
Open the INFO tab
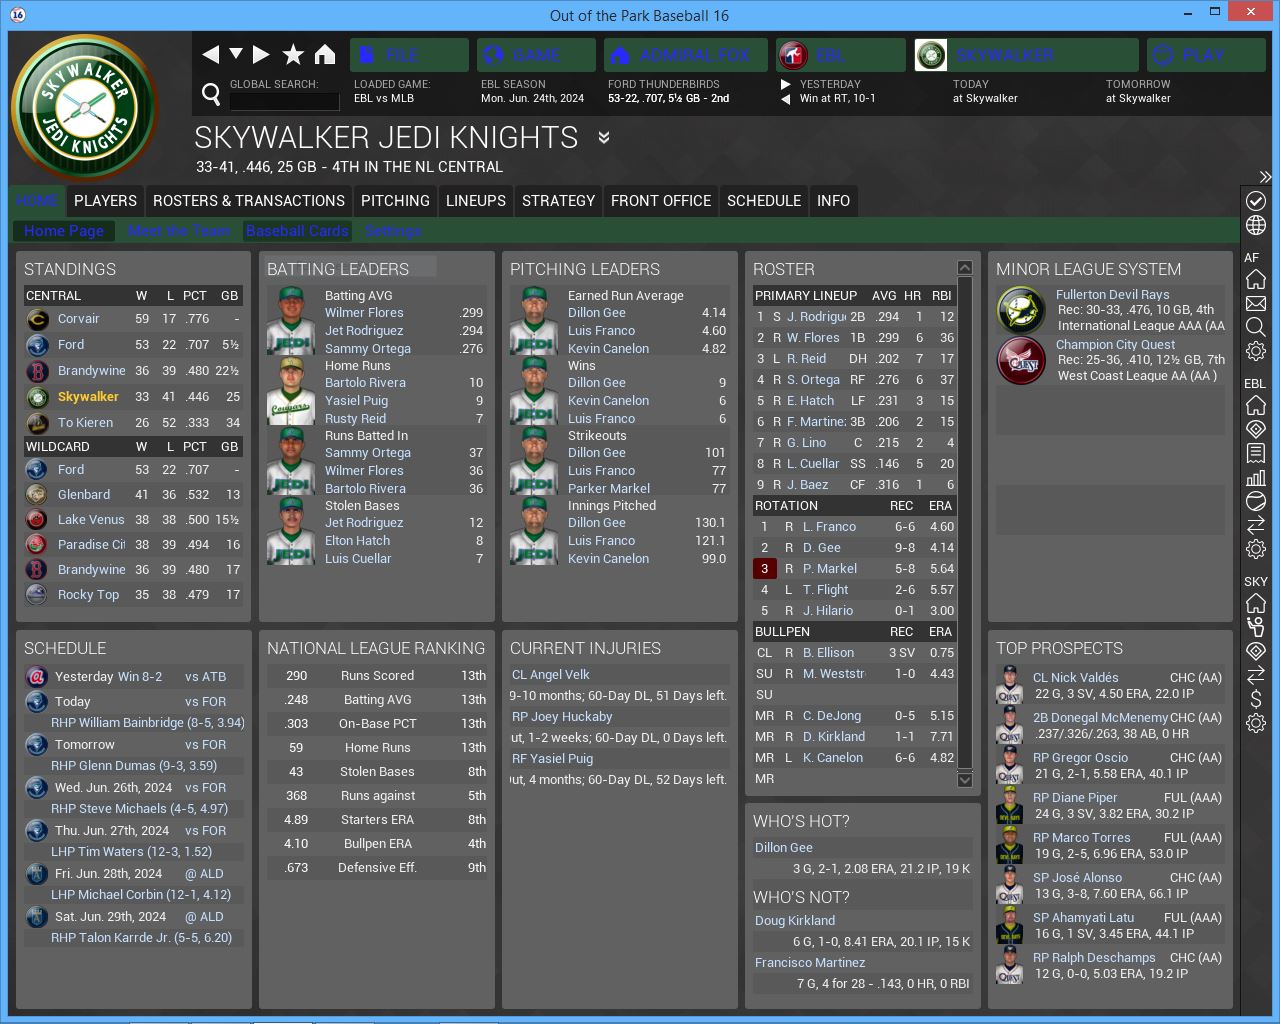point(833,201)
